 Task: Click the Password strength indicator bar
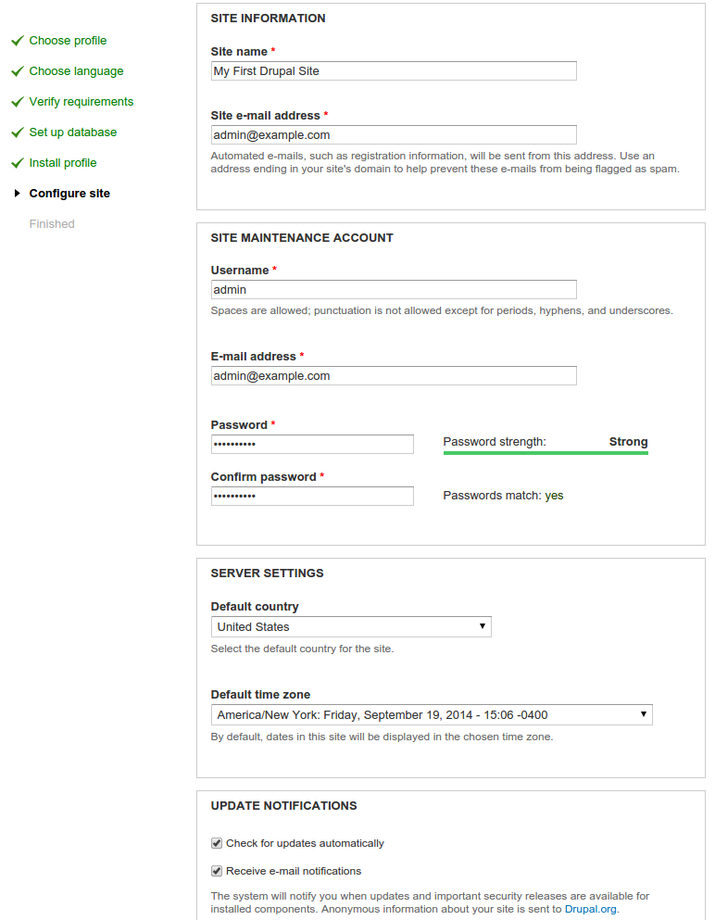(545, 453)
